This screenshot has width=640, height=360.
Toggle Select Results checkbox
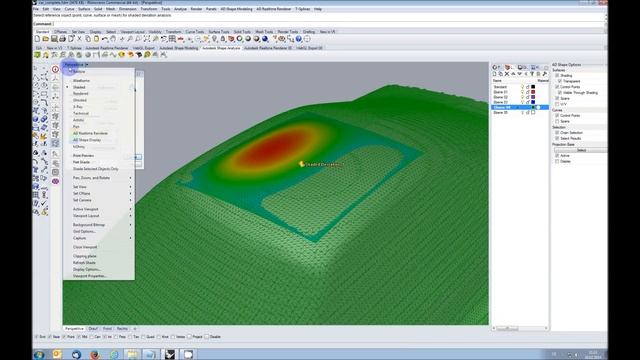point(557,138)
